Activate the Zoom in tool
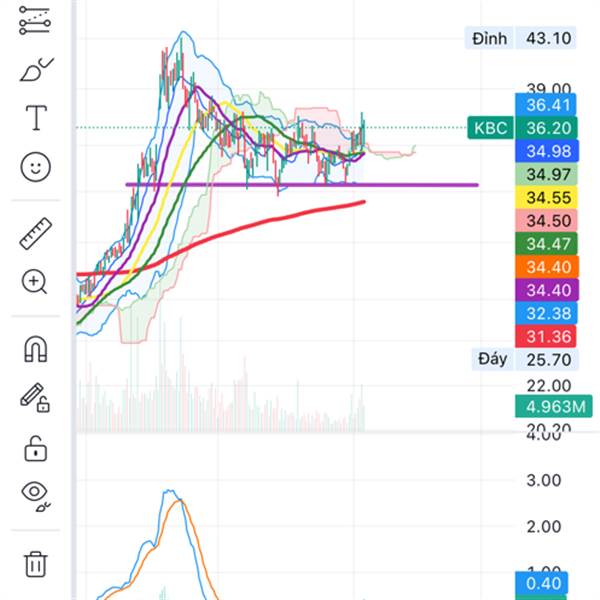The width and height of the screenshot is (600, 600). [x=34, y=282]
